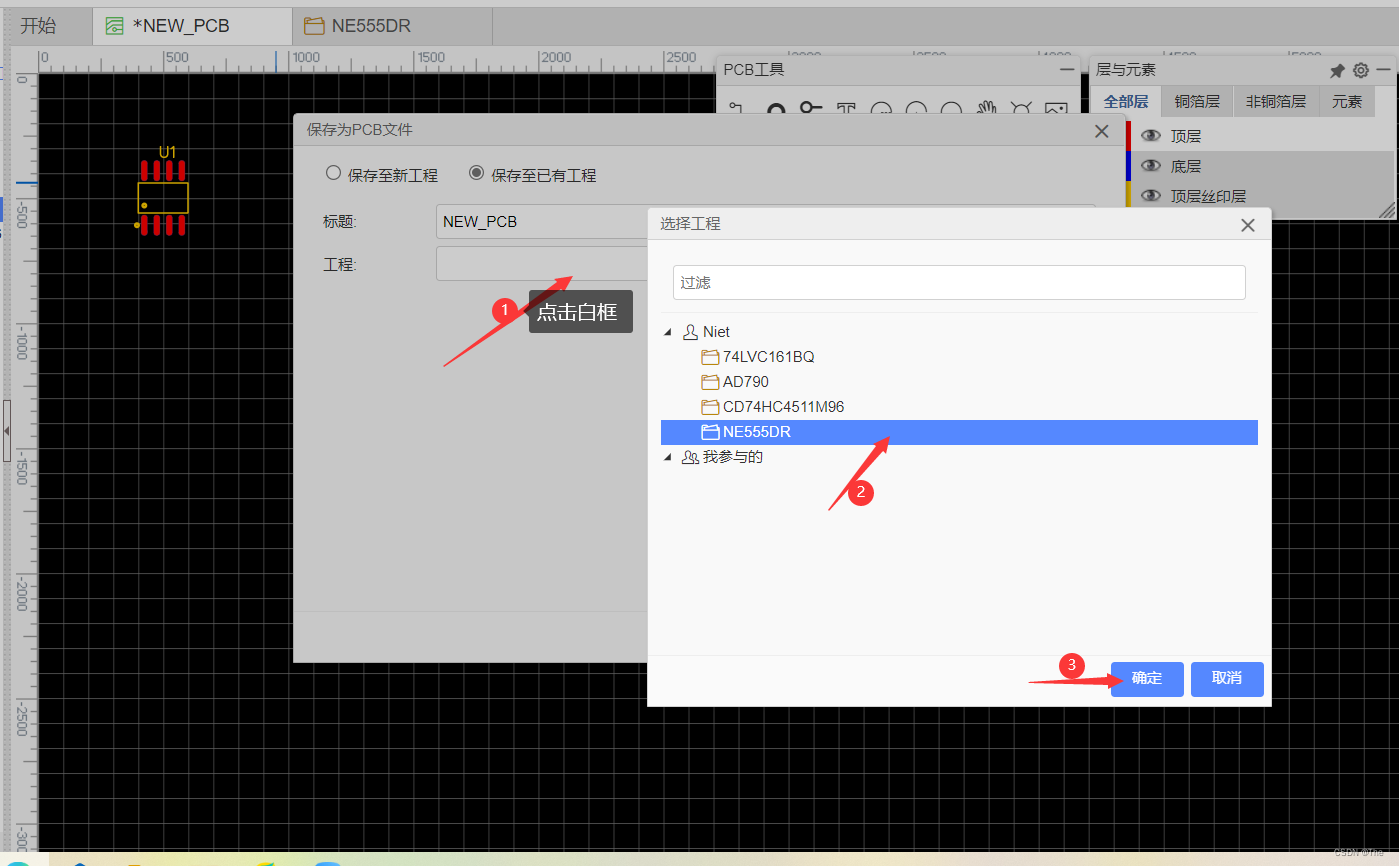This screenshot has height=866, width=1399.
Task: Collapse the Niet tree node
Action: point(668,332)
